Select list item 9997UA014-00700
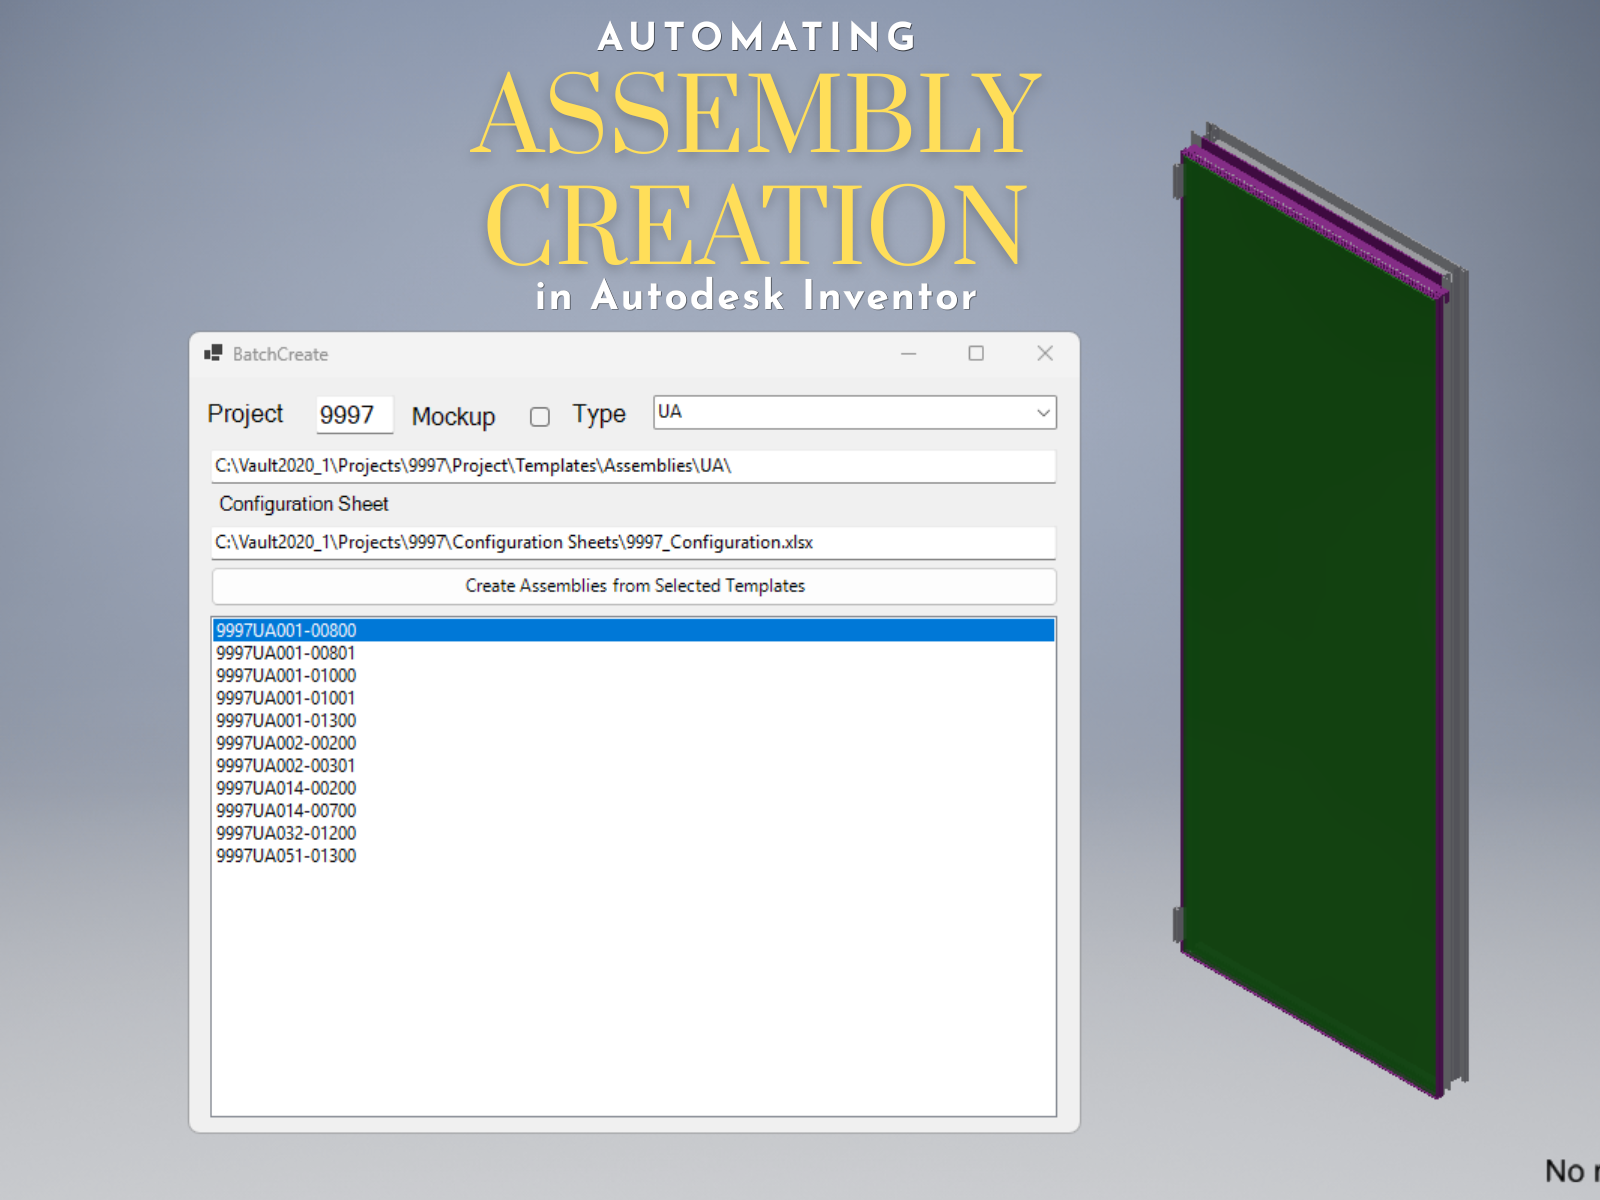 pos(634,811)
